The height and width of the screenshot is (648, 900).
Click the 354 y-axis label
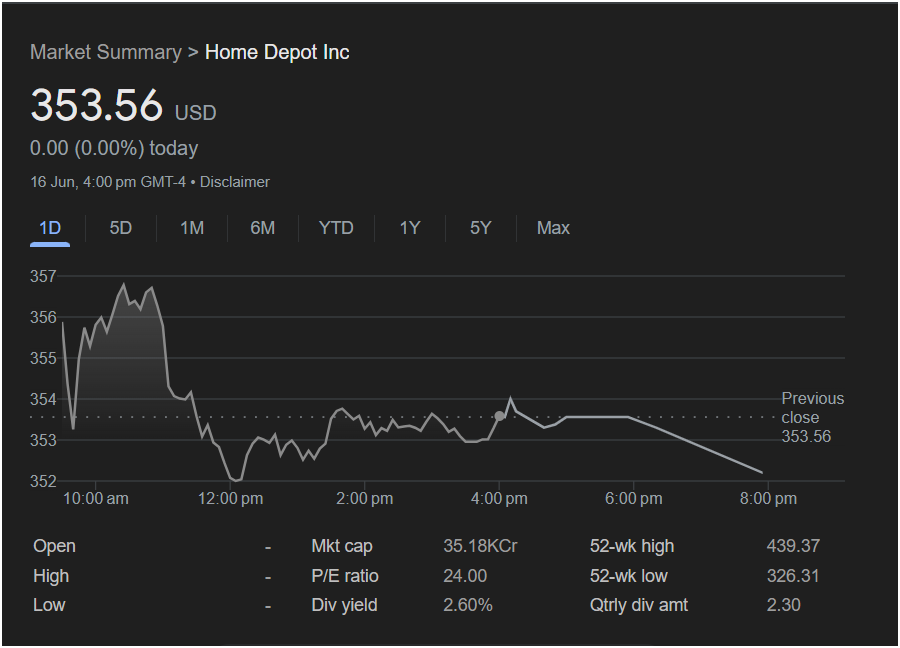coord(43,399)
